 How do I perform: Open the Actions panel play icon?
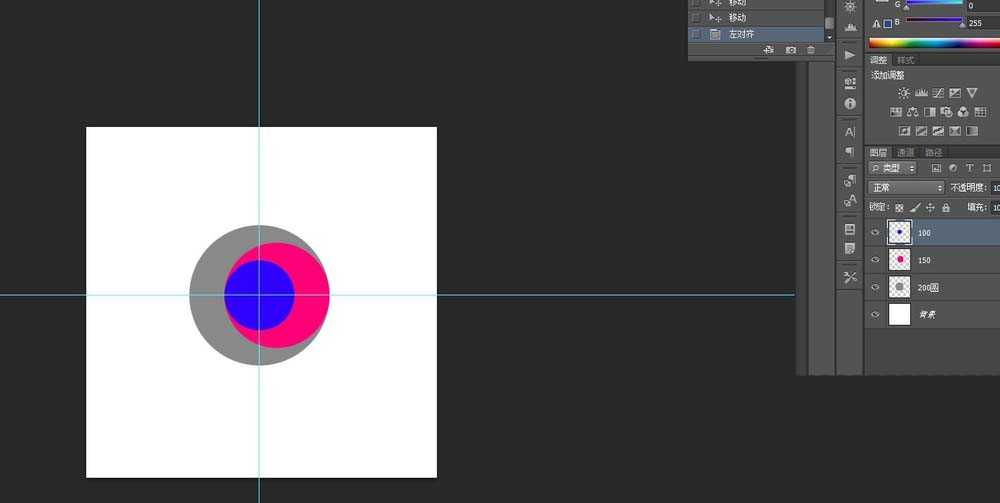pos(850,54)
